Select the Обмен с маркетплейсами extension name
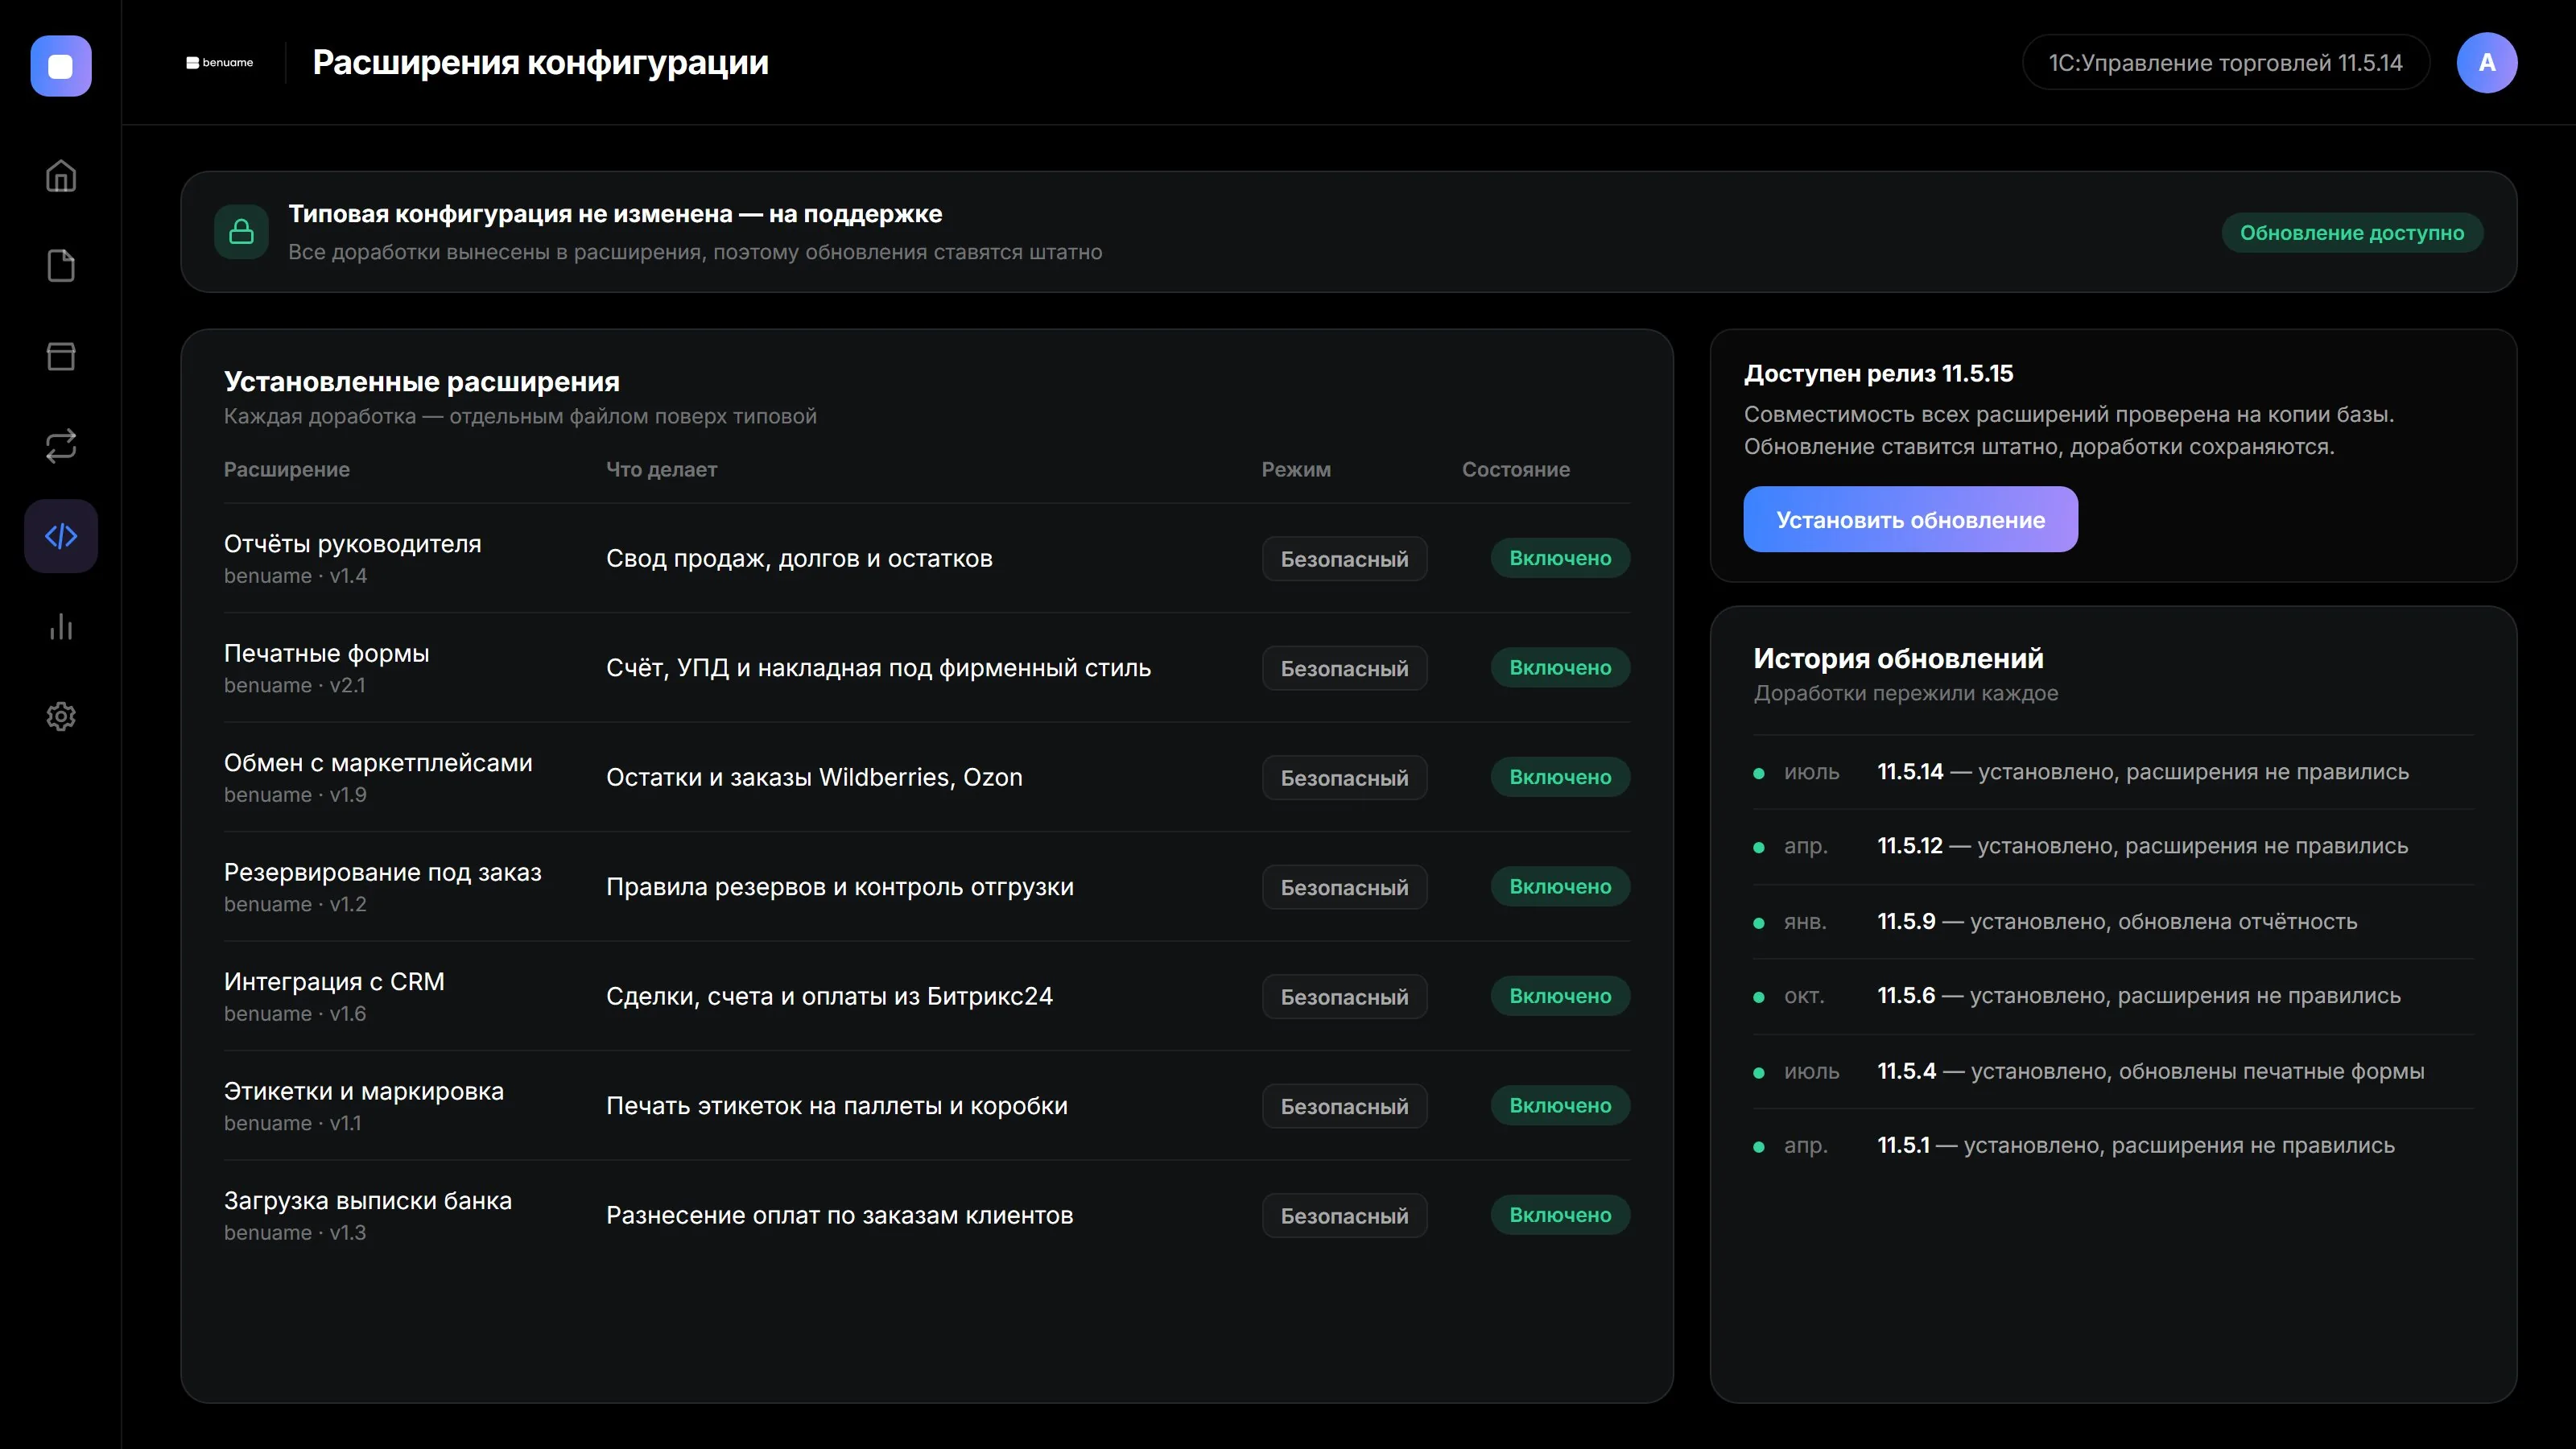 click(378, 763)
